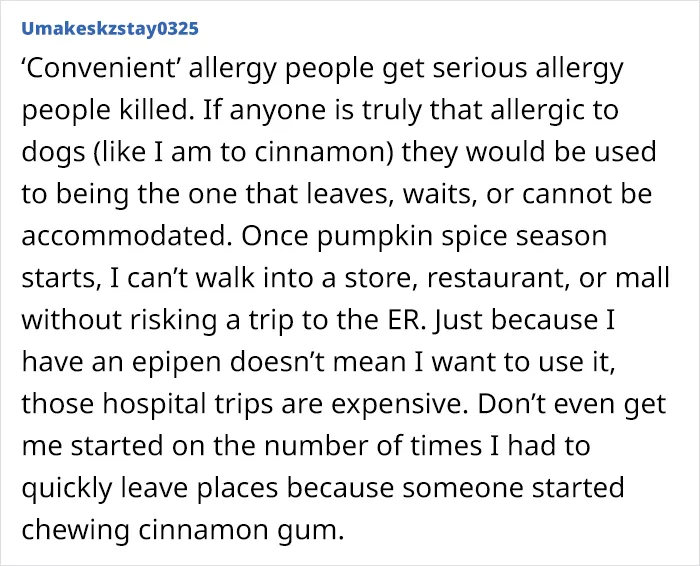Click the word 'truly' in the comment
700x566 pixels.
[x=391, y=111]
